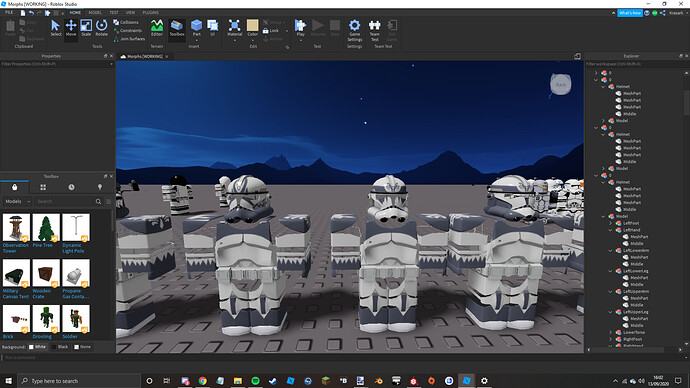Click the Undo arrow in quick access
Image resolution: width=690 pixels, height=388 pixels.
(x=31, y=13)
